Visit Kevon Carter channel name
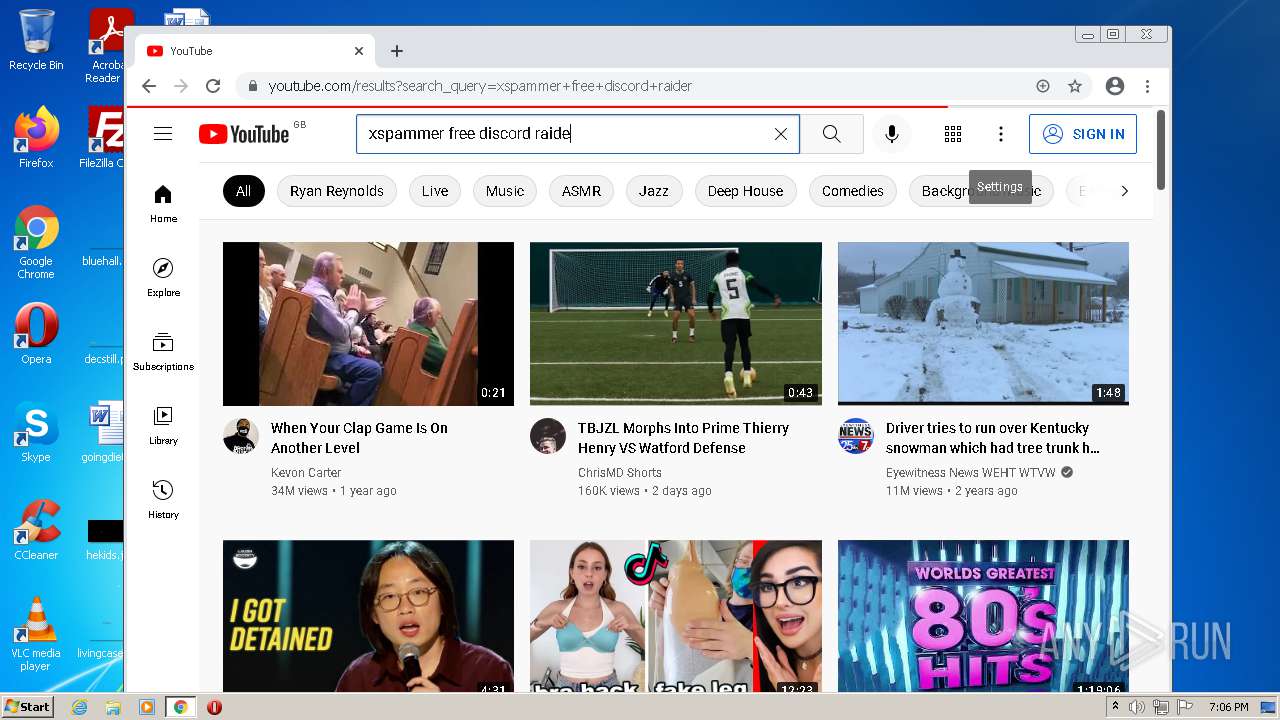The image size is (1280, 720). (x=306, y=473)
